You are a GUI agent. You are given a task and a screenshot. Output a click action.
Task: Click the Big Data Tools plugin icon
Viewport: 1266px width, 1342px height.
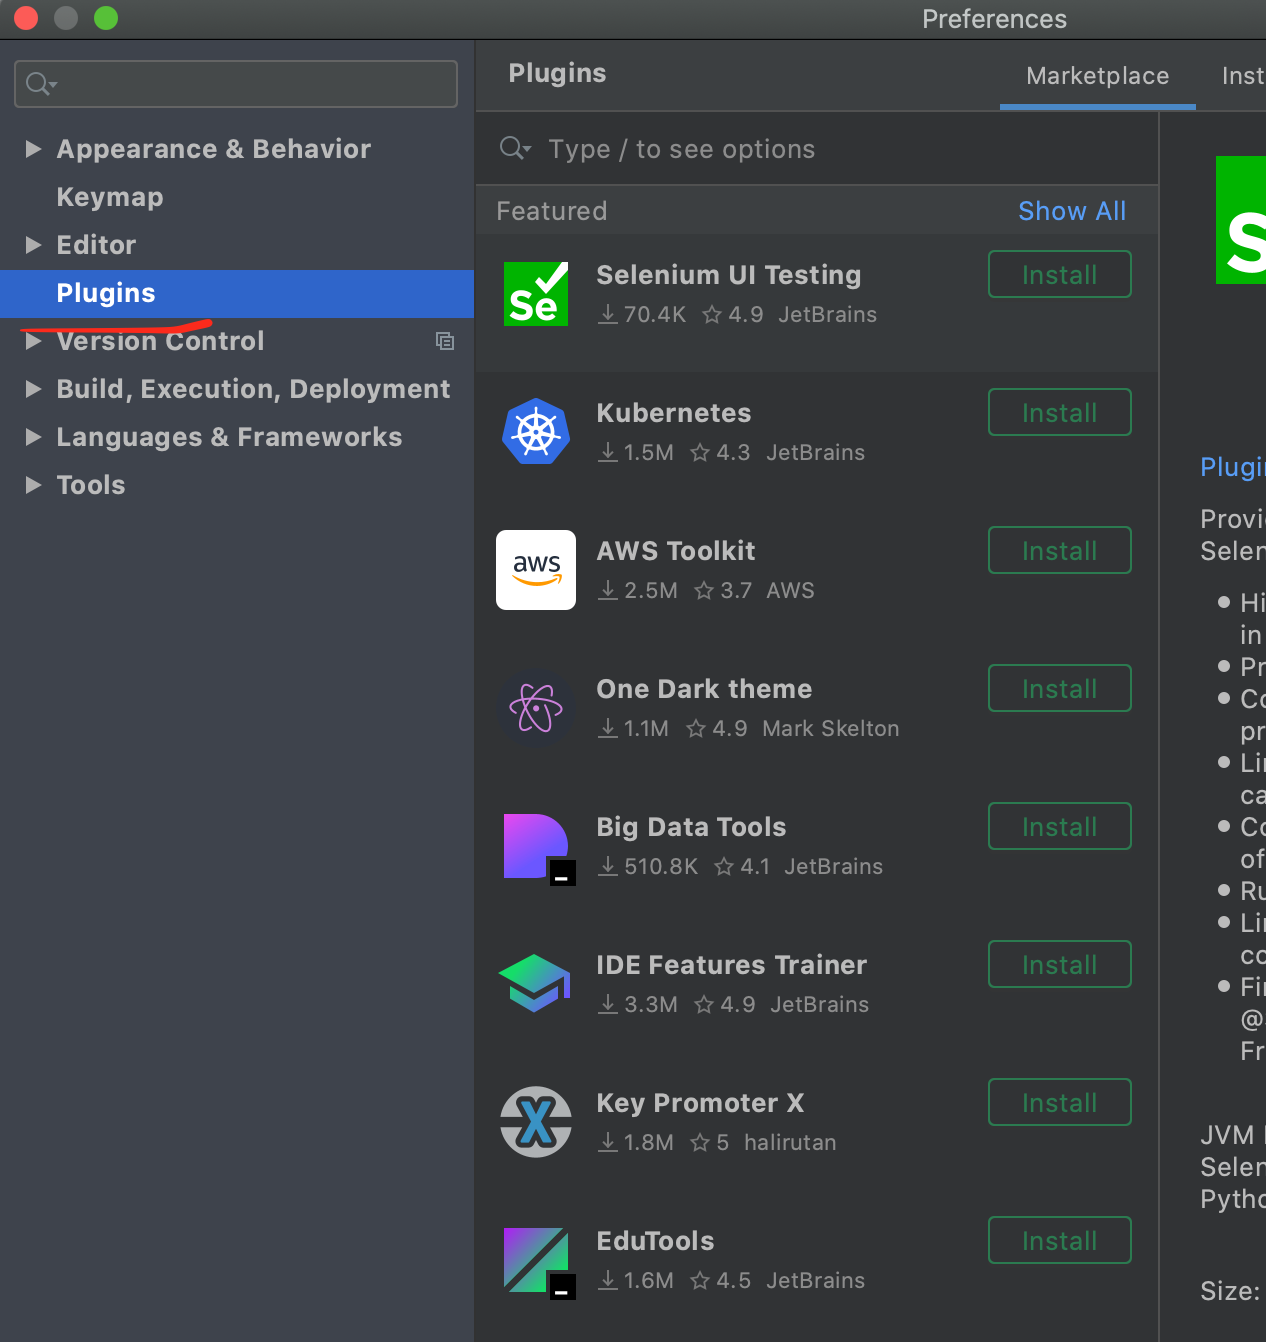point(538,848)
